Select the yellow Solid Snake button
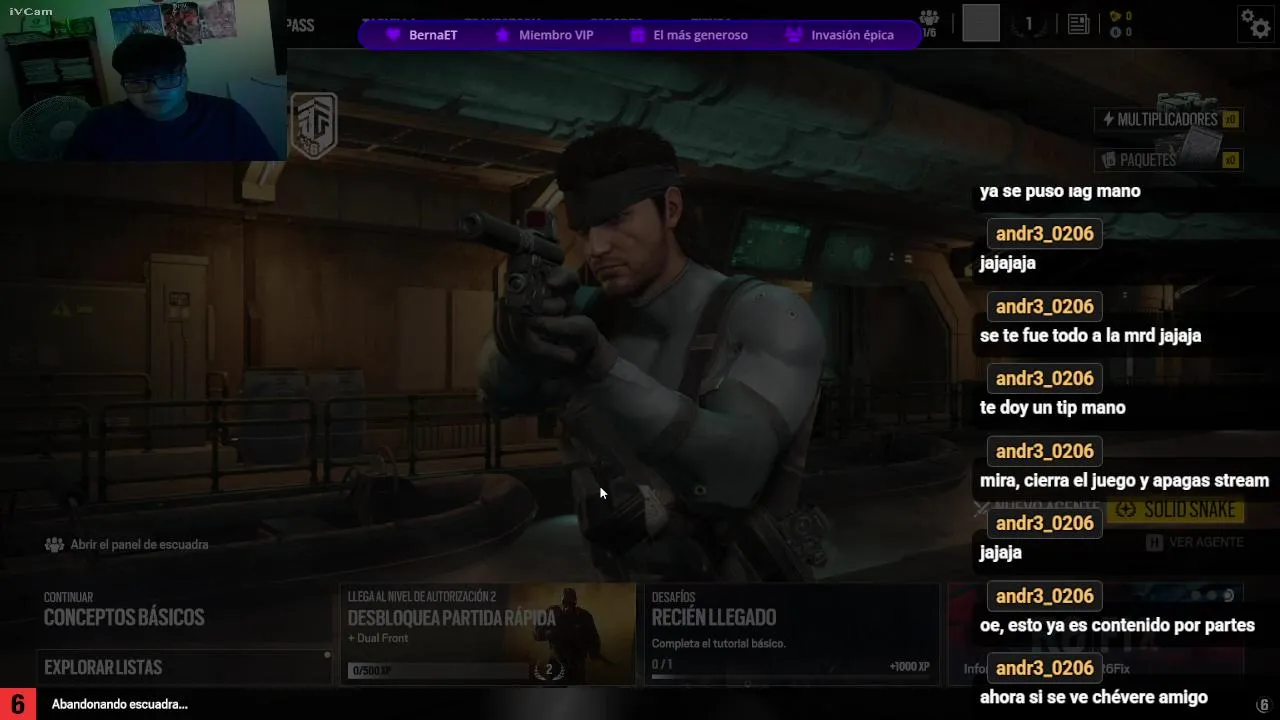The width and height of the screenshot is (1280, 720). [1176, 510]
